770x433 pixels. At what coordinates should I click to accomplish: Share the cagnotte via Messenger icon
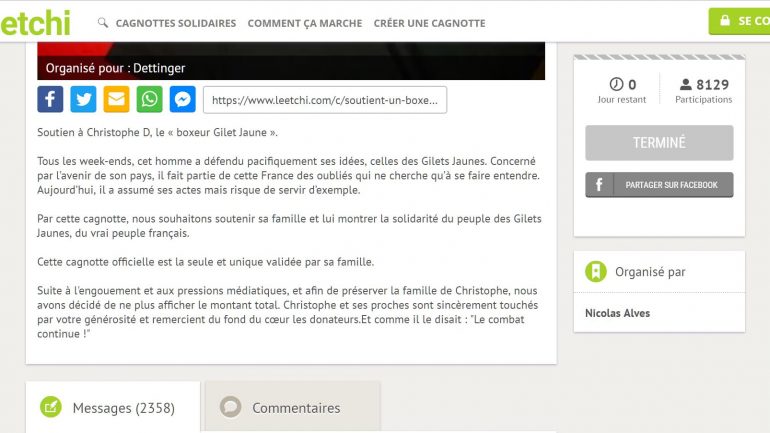[x=182, y=100]
